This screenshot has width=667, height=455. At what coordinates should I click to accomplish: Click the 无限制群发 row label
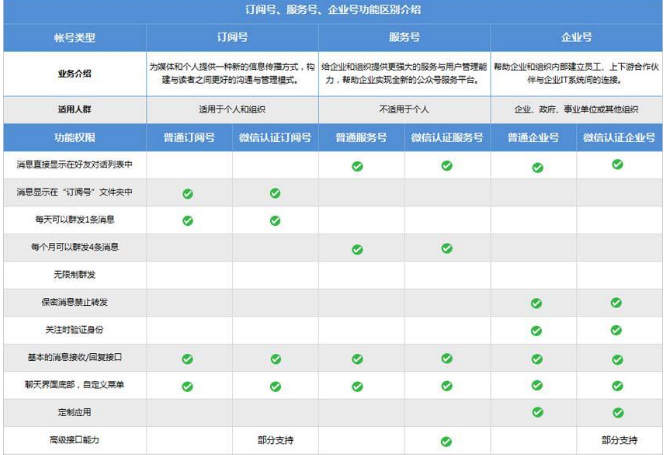click(75, 275)
